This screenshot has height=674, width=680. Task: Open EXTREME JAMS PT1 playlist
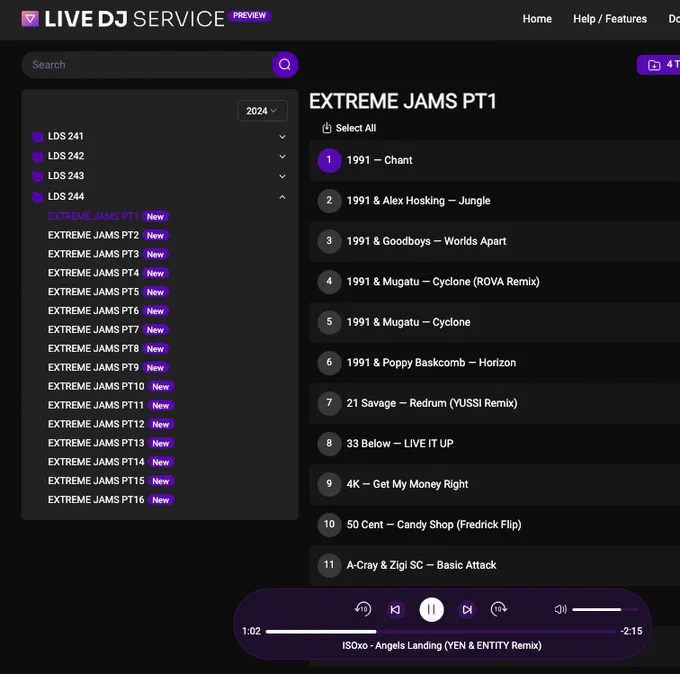coord(93,216)
